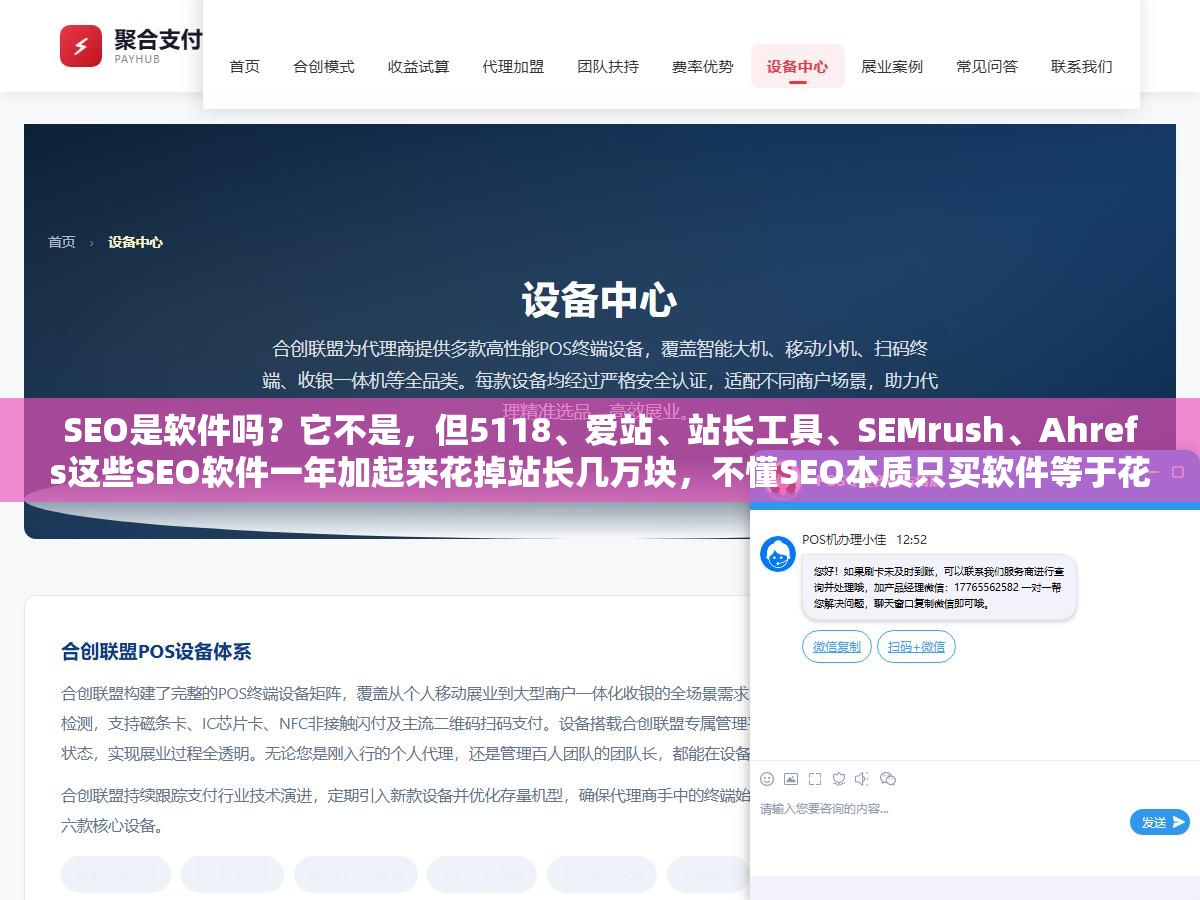The image size is (1200, 900).
Task: Open 费率优势 menu item
Action: (703, 67)
